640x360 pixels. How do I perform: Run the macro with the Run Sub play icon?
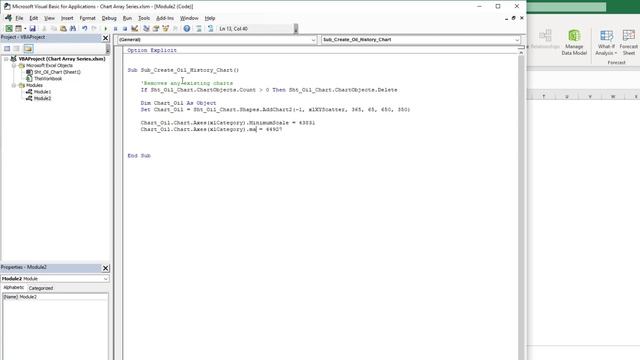point(106,29)
